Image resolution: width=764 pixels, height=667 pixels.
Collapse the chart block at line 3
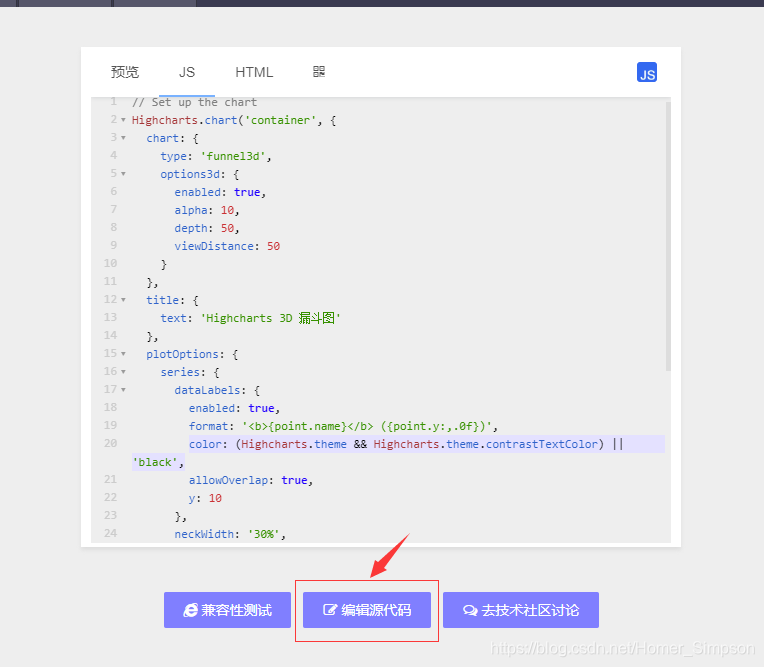coord(123,138)
